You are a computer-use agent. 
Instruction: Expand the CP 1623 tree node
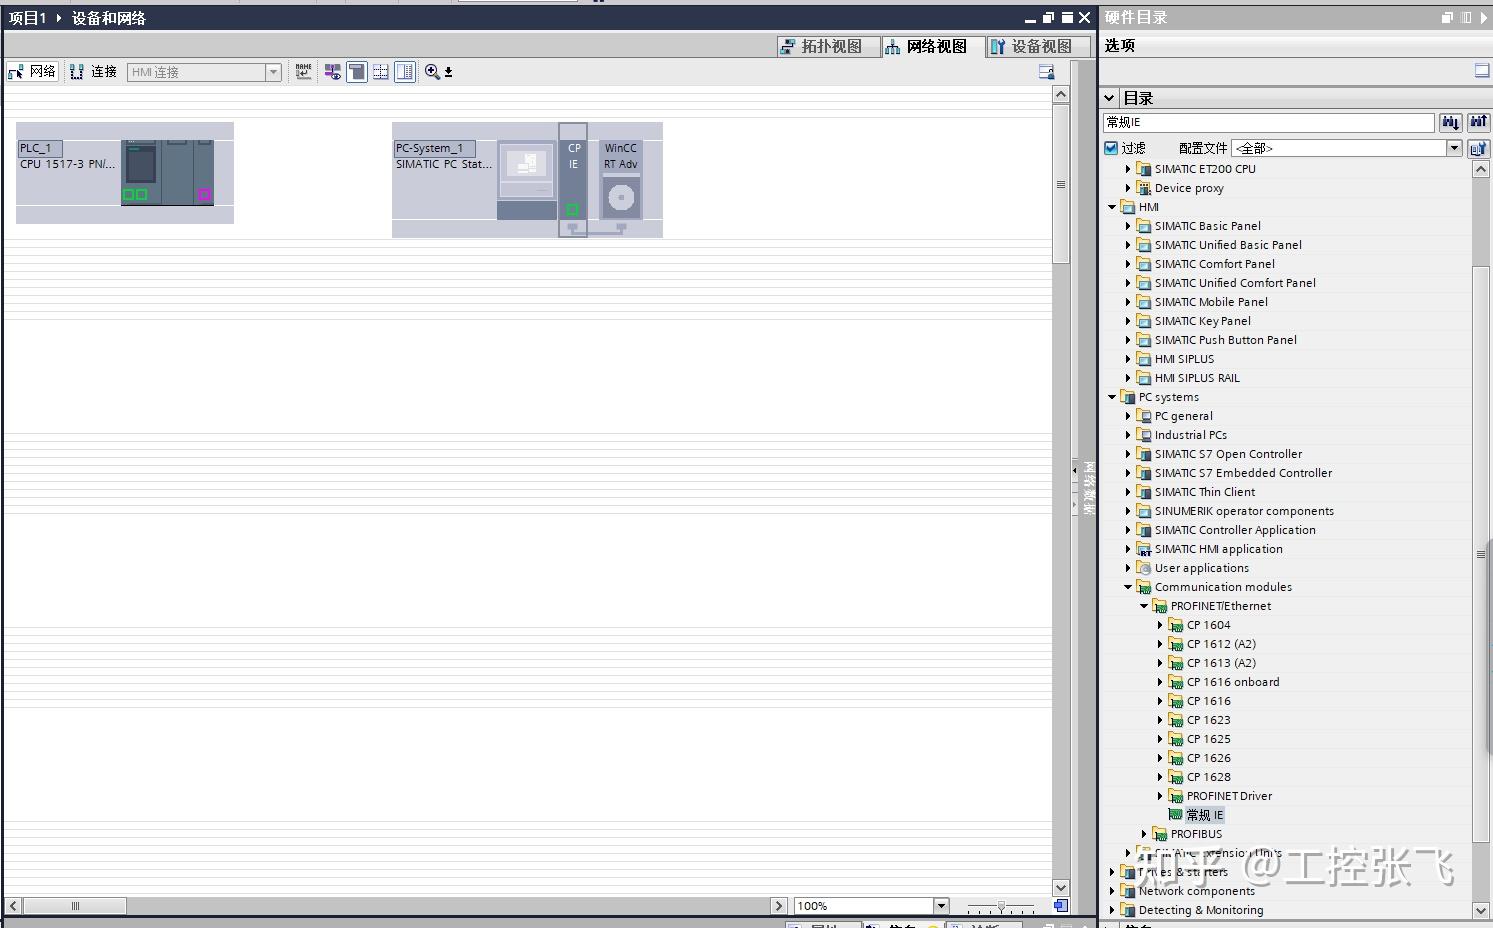pyautogui.click(x=1160, y=720)
